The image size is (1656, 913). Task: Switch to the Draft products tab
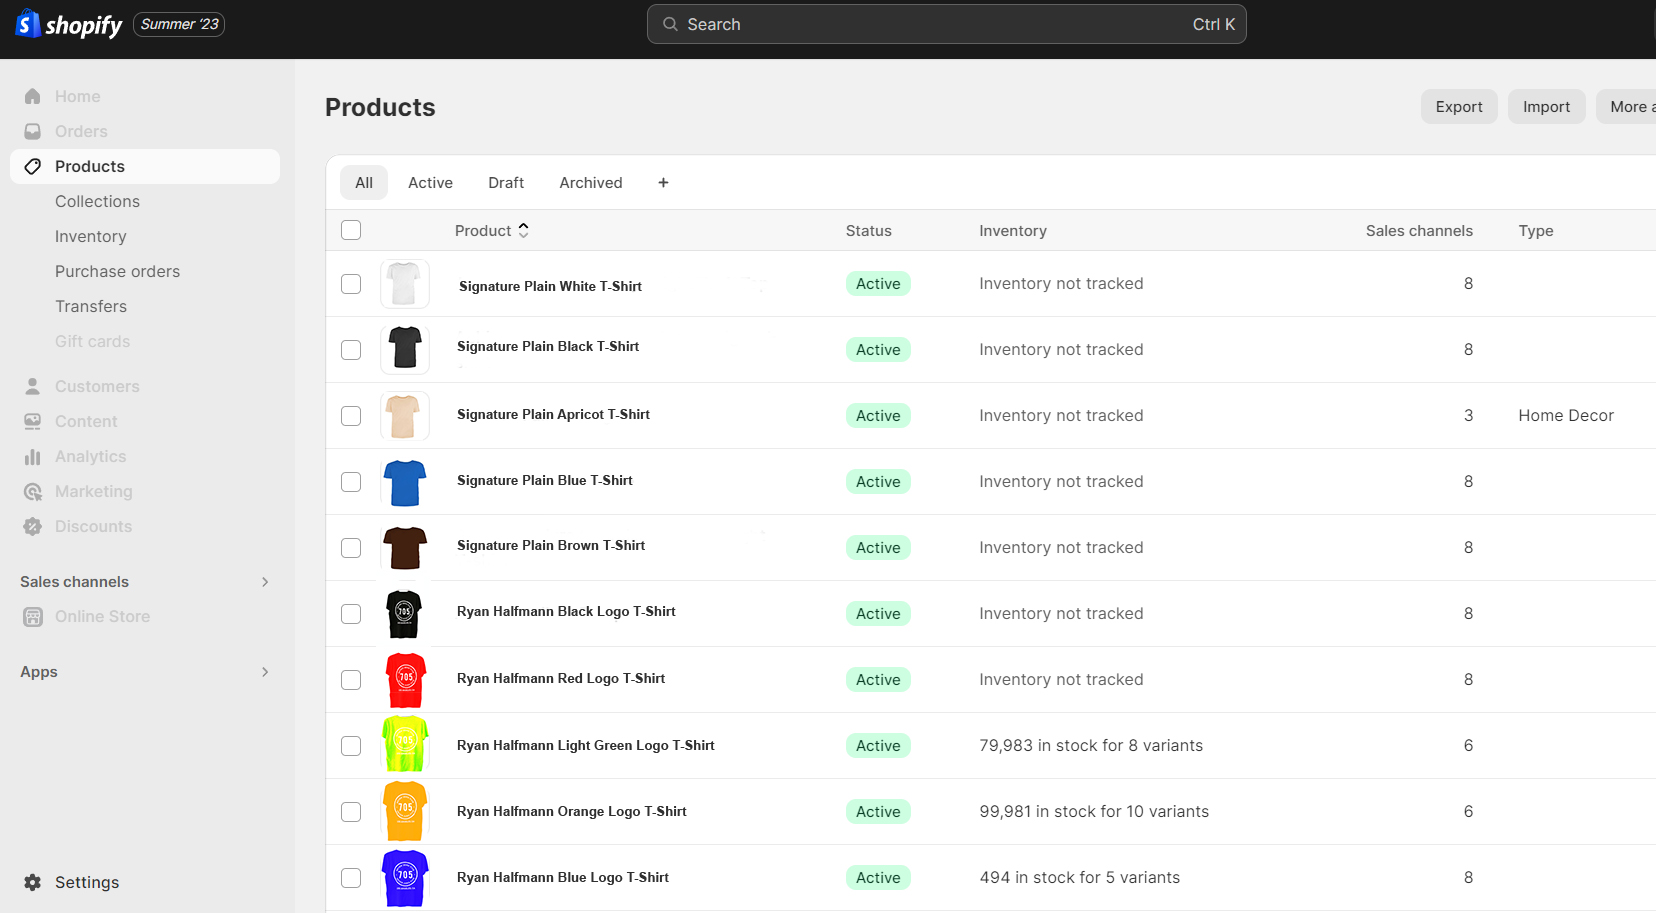(505, 182)
